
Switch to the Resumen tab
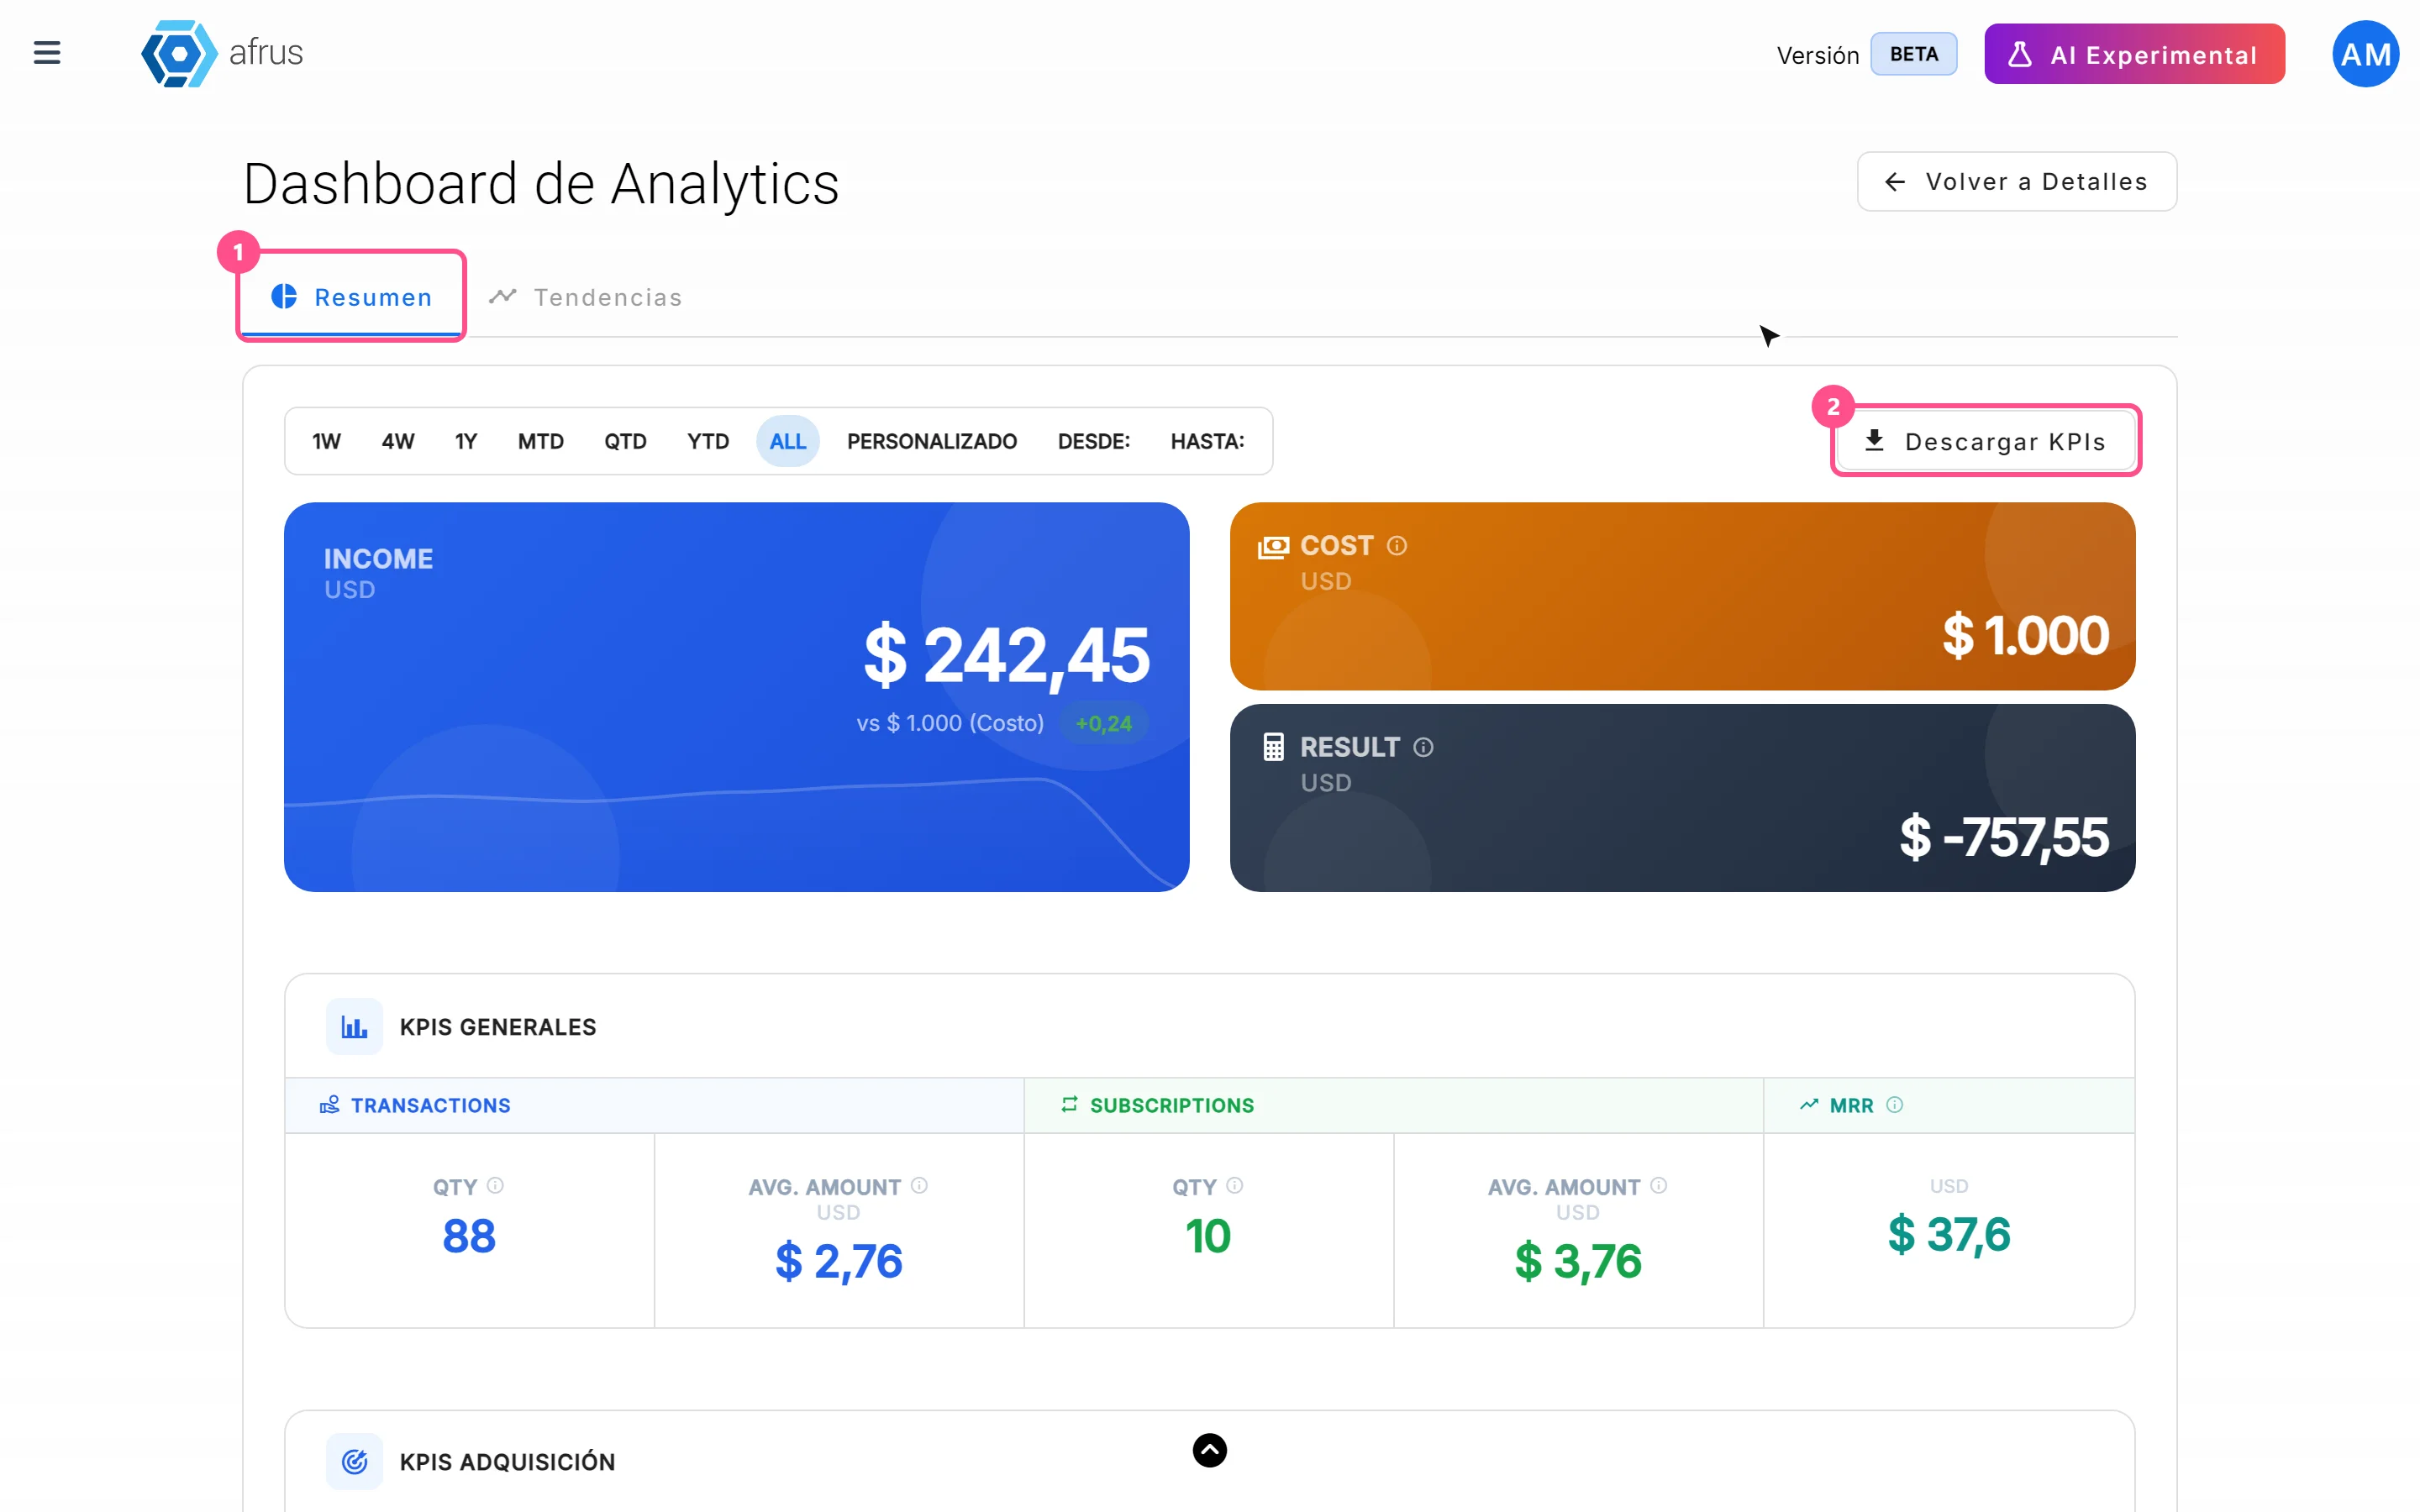(352, 297)
